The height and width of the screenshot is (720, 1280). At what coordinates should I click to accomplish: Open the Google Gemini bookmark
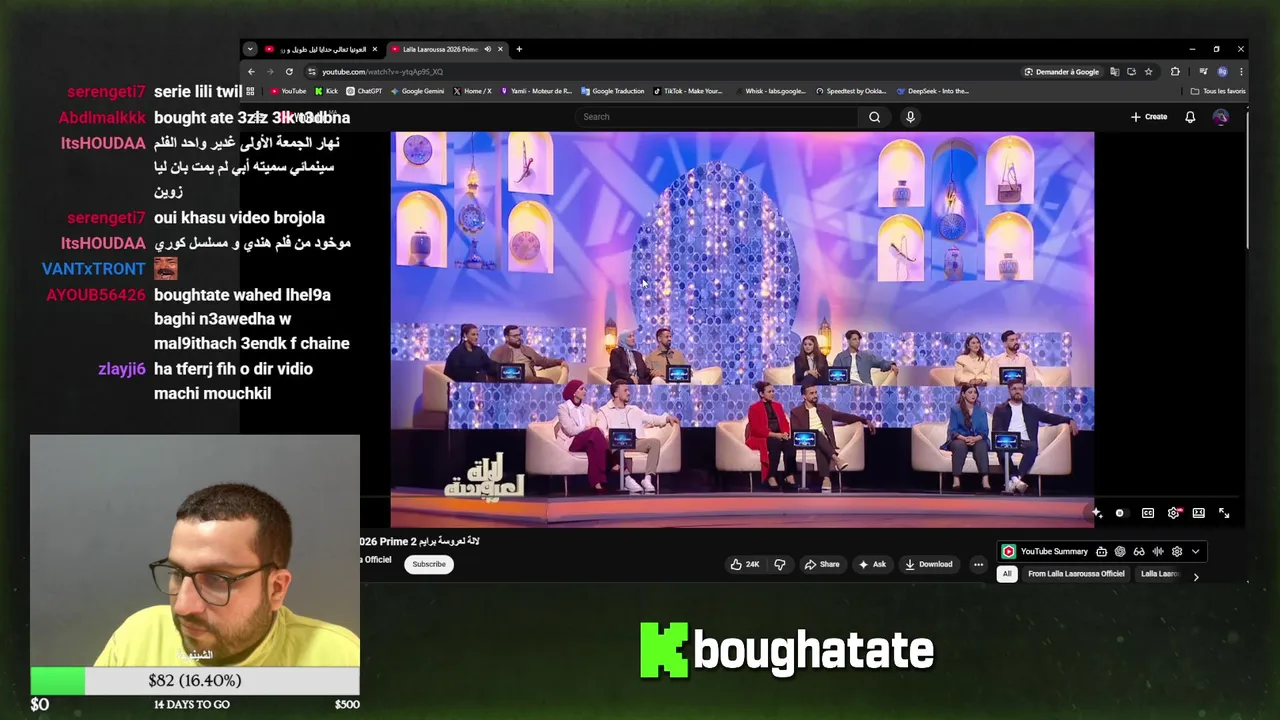coord(417,91)
